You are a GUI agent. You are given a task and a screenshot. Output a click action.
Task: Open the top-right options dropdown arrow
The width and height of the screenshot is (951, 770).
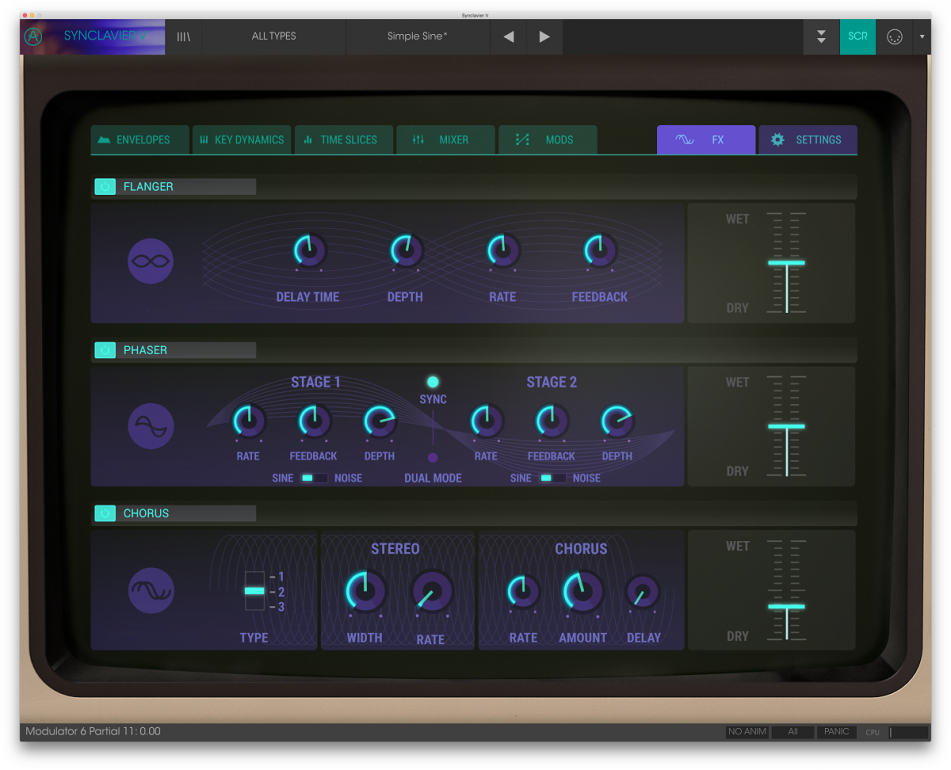922,36
